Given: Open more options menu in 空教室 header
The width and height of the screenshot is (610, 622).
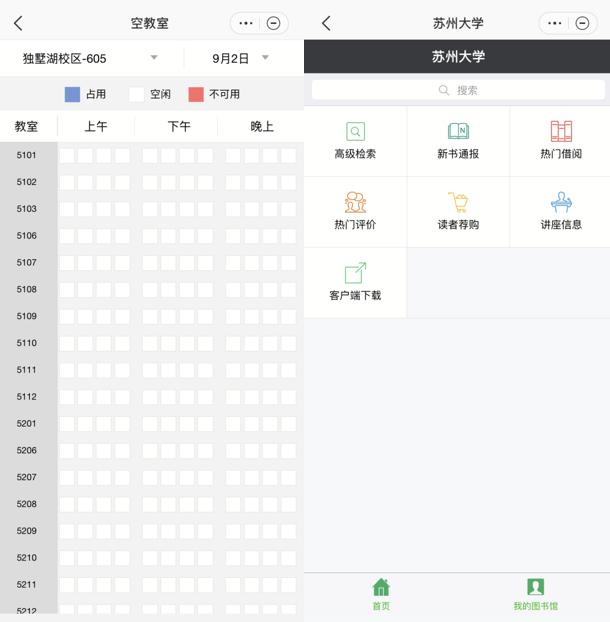Looking at the screenshot, I should tap(245, 23).
